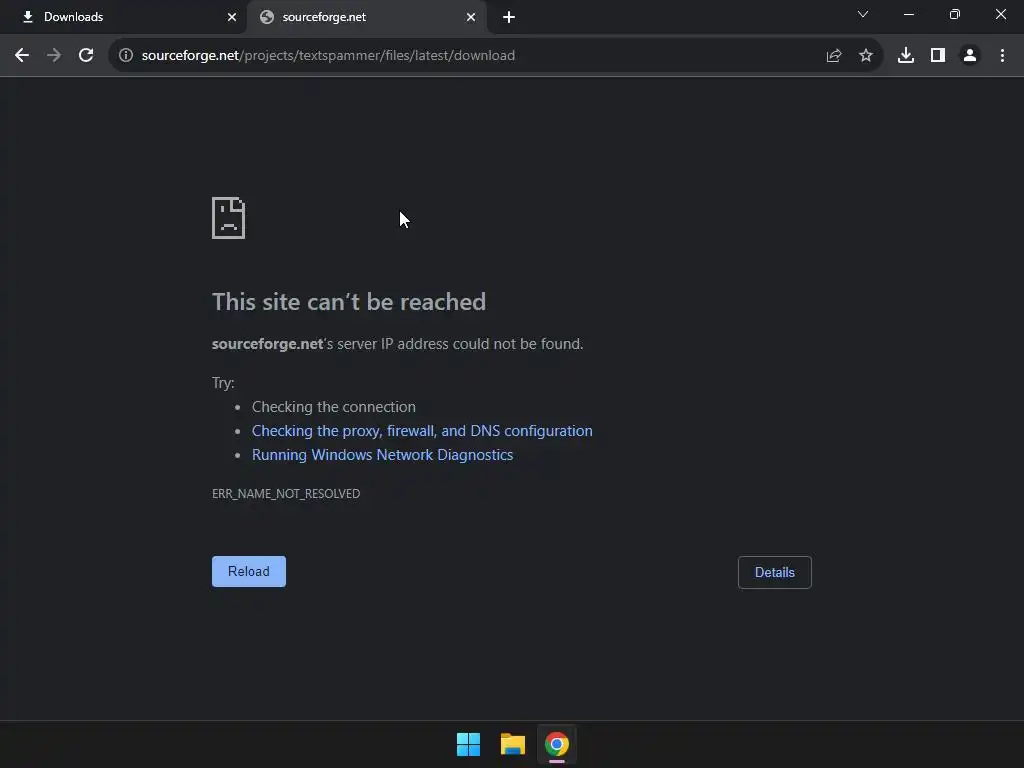This screenshot has width=1024, height=768.
Task: Show error Details
Action: (775, 573)
